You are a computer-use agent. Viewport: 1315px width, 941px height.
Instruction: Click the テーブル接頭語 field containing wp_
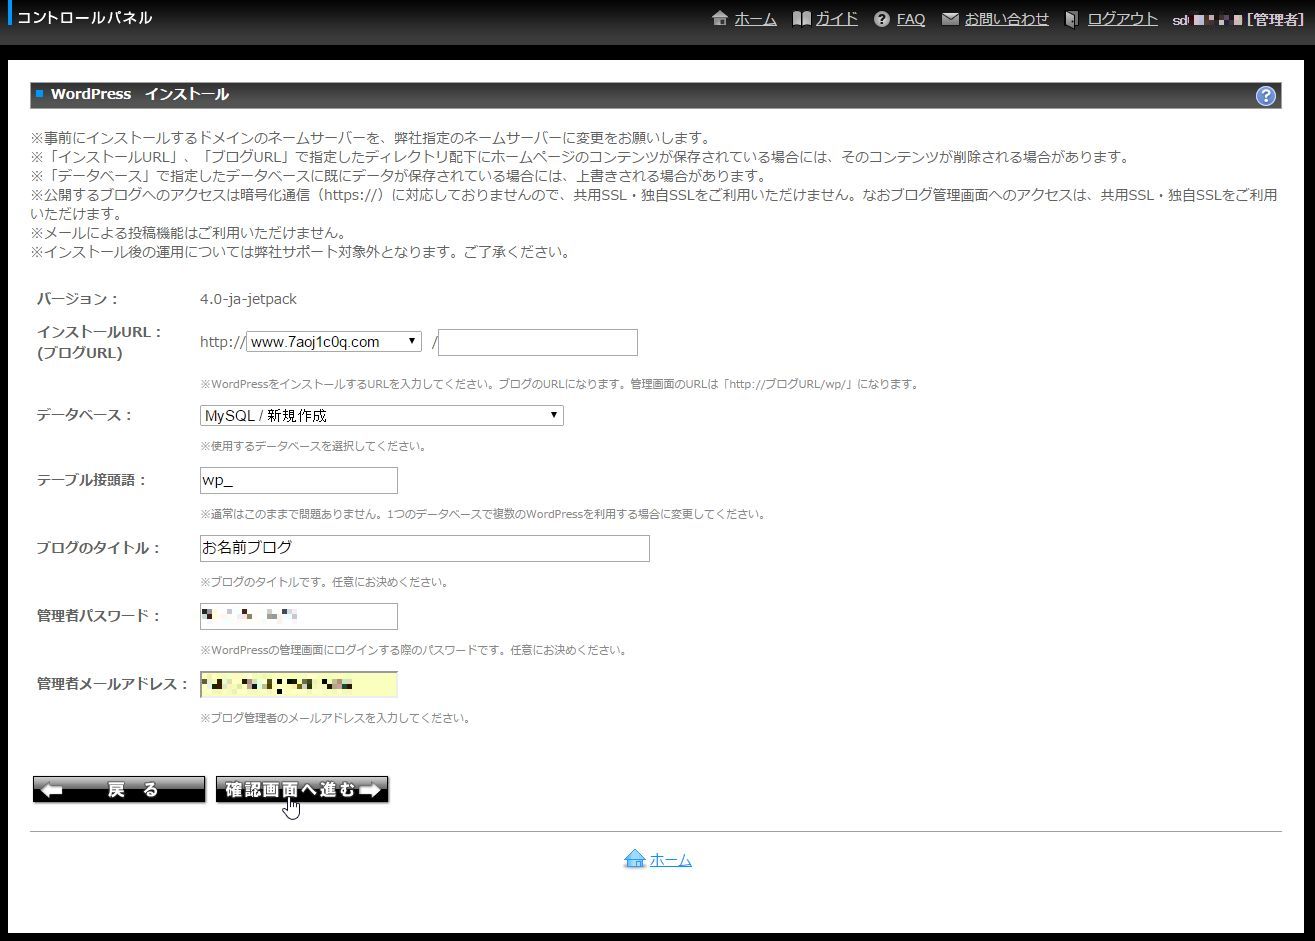pyautogui.click(x=299, y=480)
